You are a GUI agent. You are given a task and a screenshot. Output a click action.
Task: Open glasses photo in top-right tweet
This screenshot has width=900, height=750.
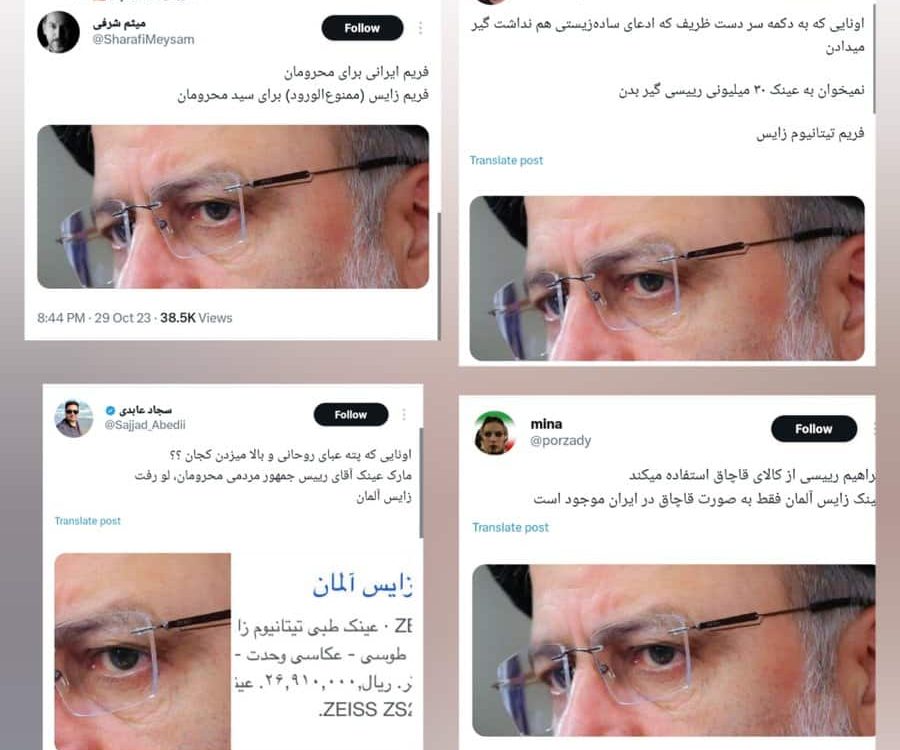tap(667, 278)
